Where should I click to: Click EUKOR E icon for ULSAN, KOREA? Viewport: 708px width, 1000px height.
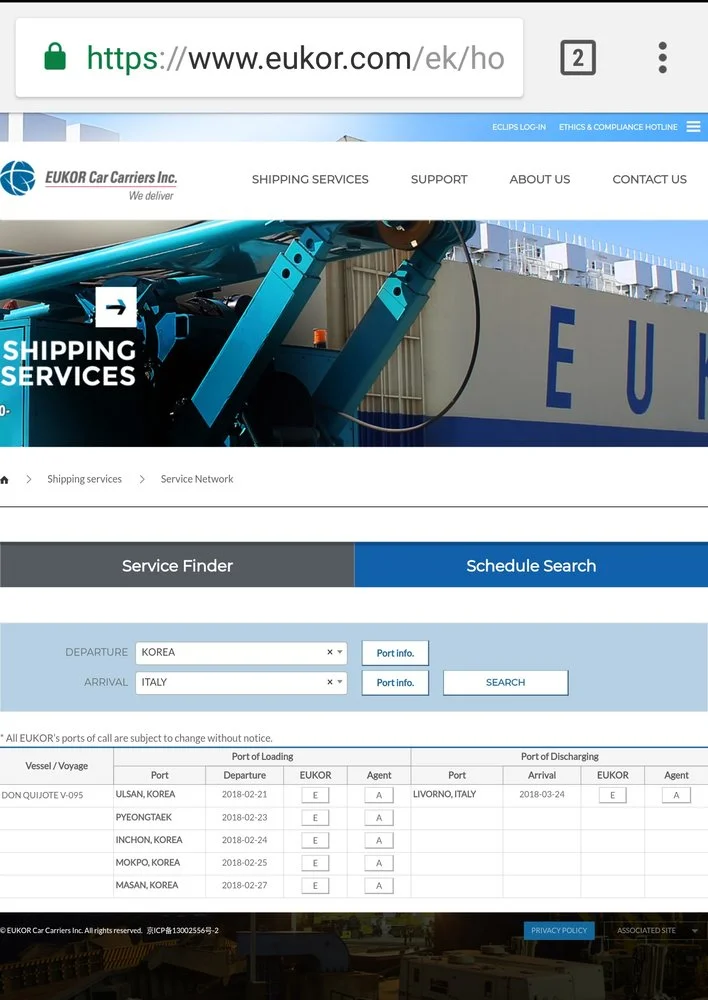coord(315,795)
